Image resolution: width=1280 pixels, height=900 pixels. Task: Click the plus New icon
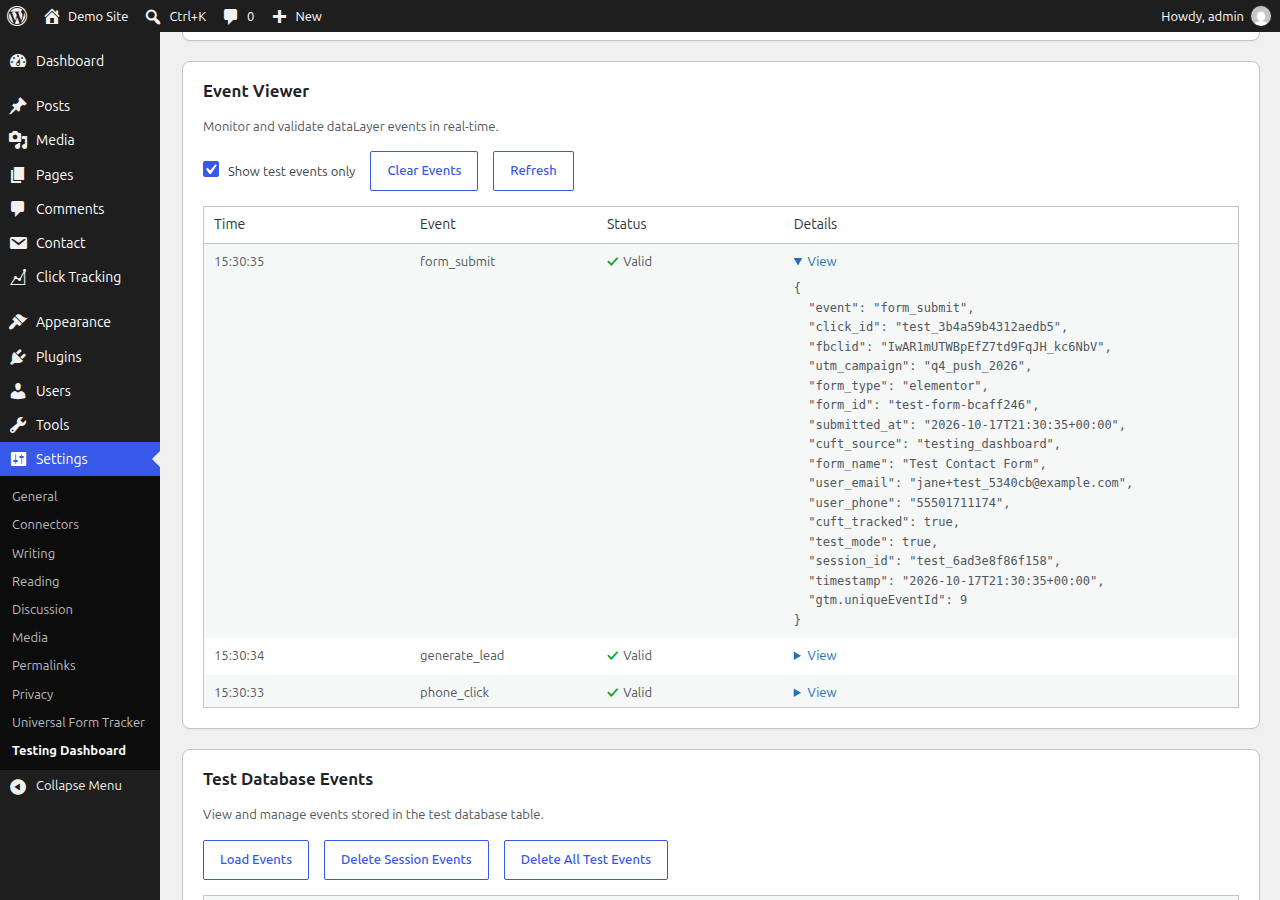tap(279, 16)
